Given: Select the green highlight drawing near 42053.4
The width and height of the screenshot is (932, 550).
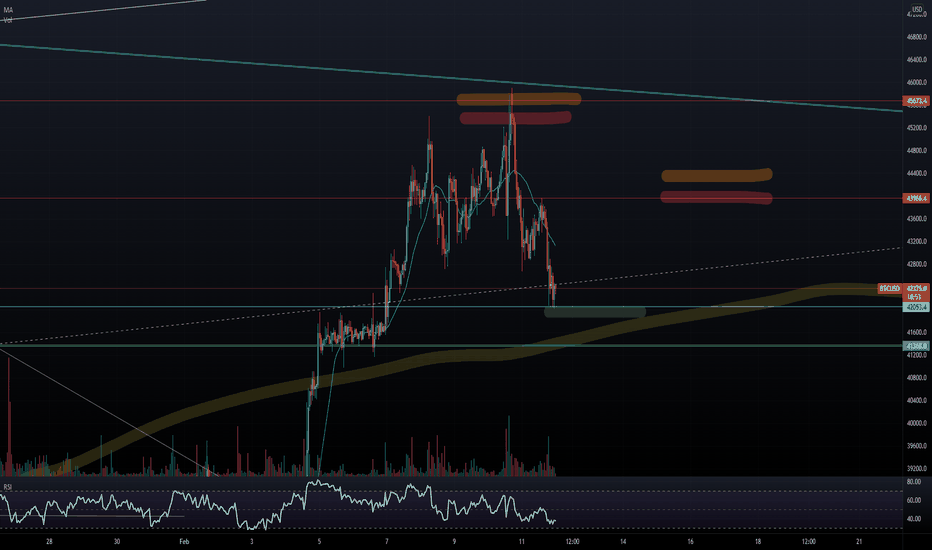Looking at the screenshot, I should tap(595, 312).
